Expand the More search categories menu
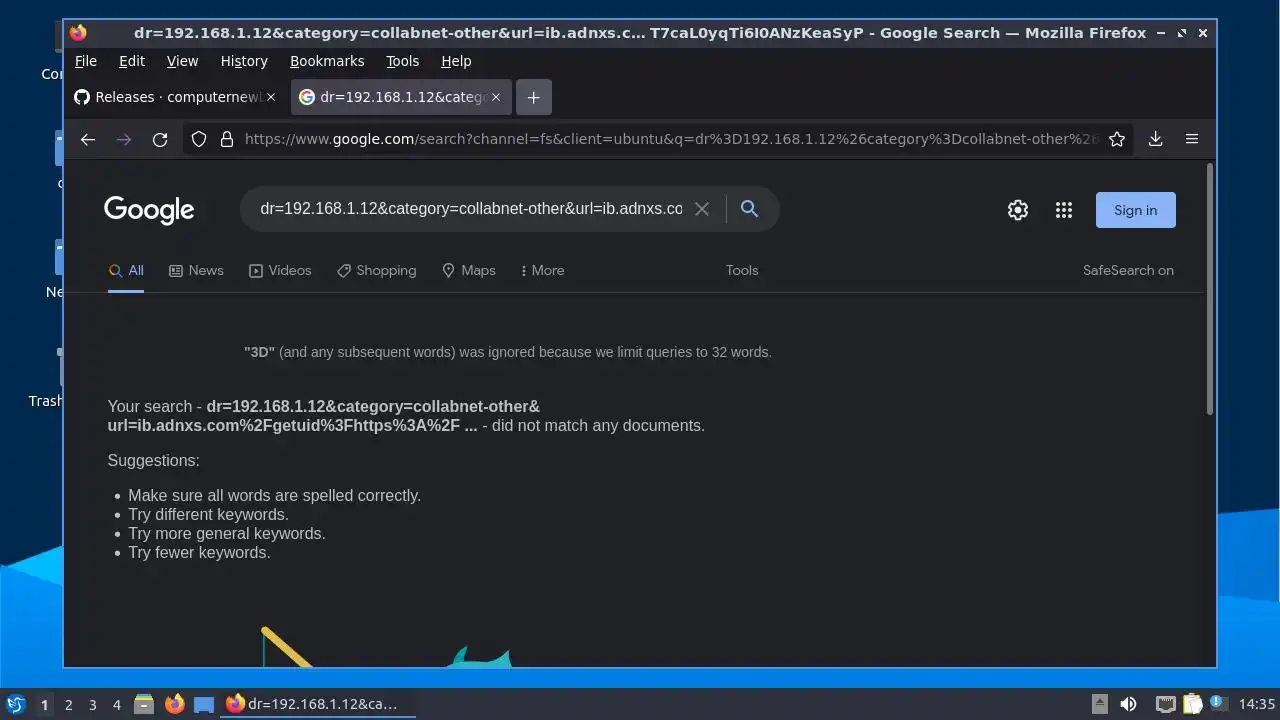 pyautogui.click(x=542, y=270)
